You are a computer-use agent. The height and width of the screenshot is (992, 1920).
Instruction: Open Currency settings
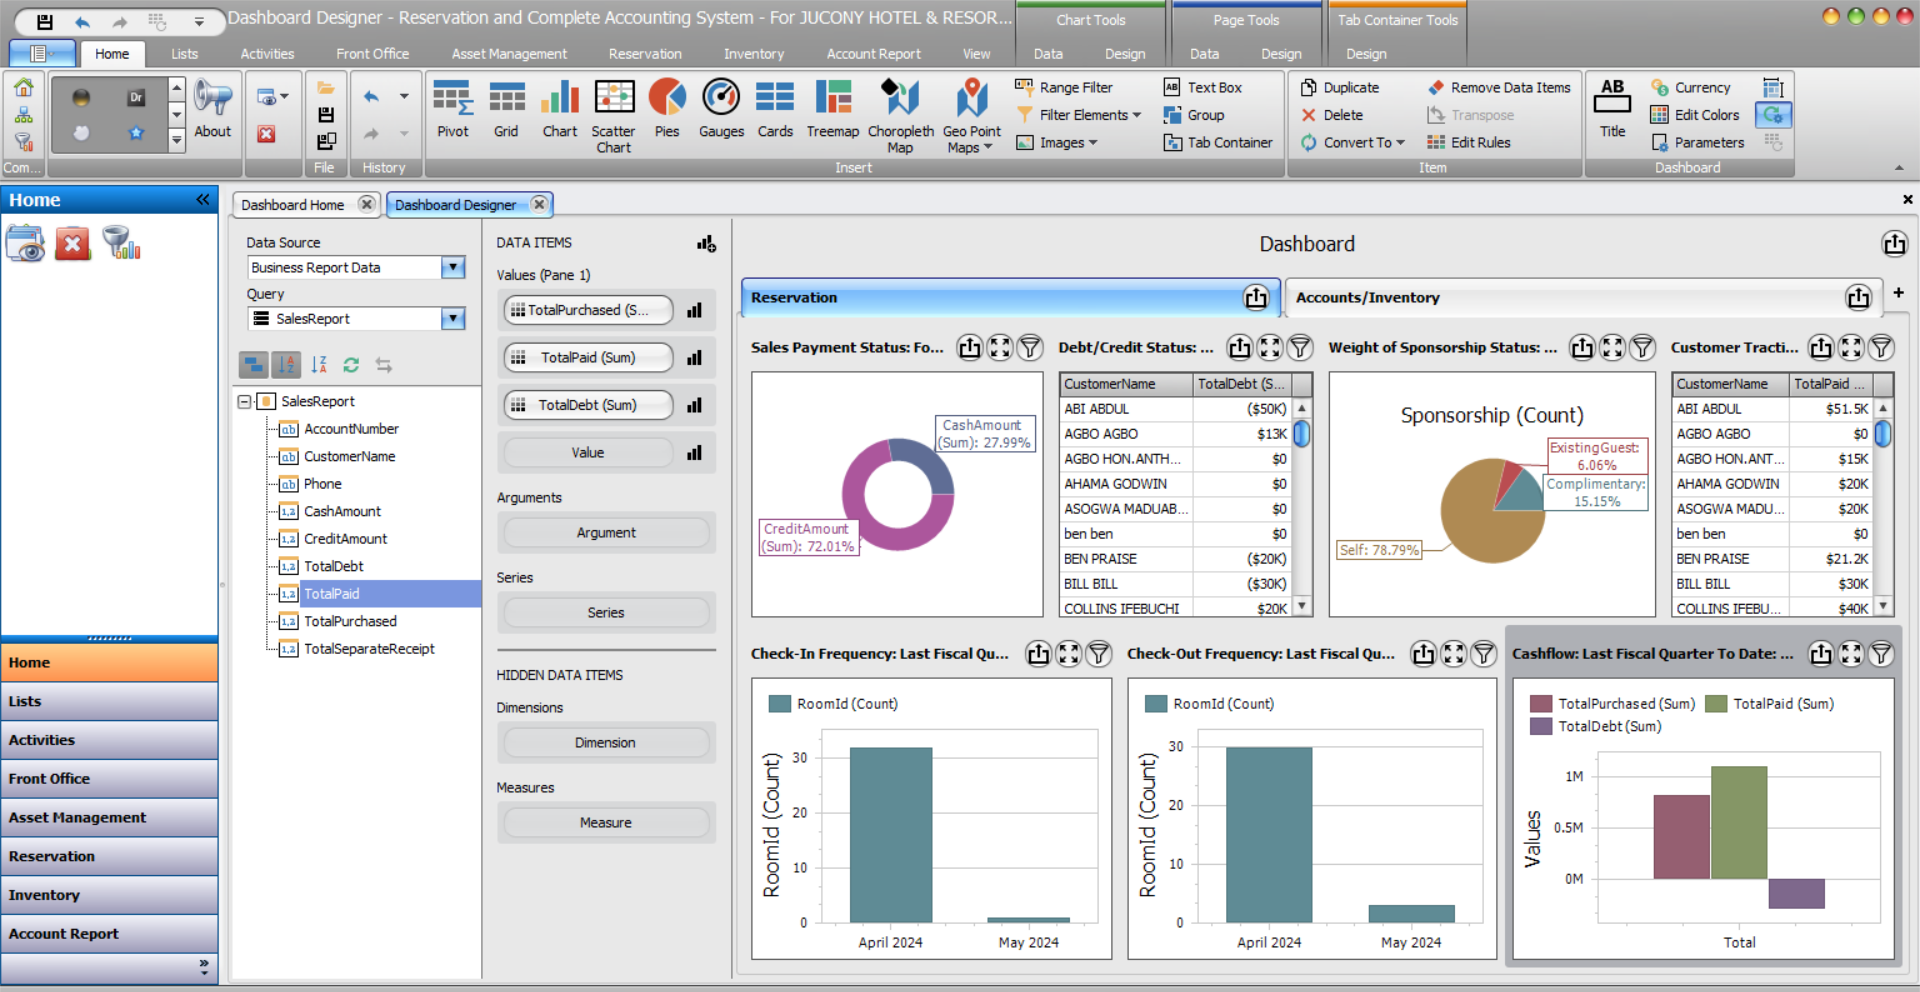pyautogui.click(x=1690, y=88)
